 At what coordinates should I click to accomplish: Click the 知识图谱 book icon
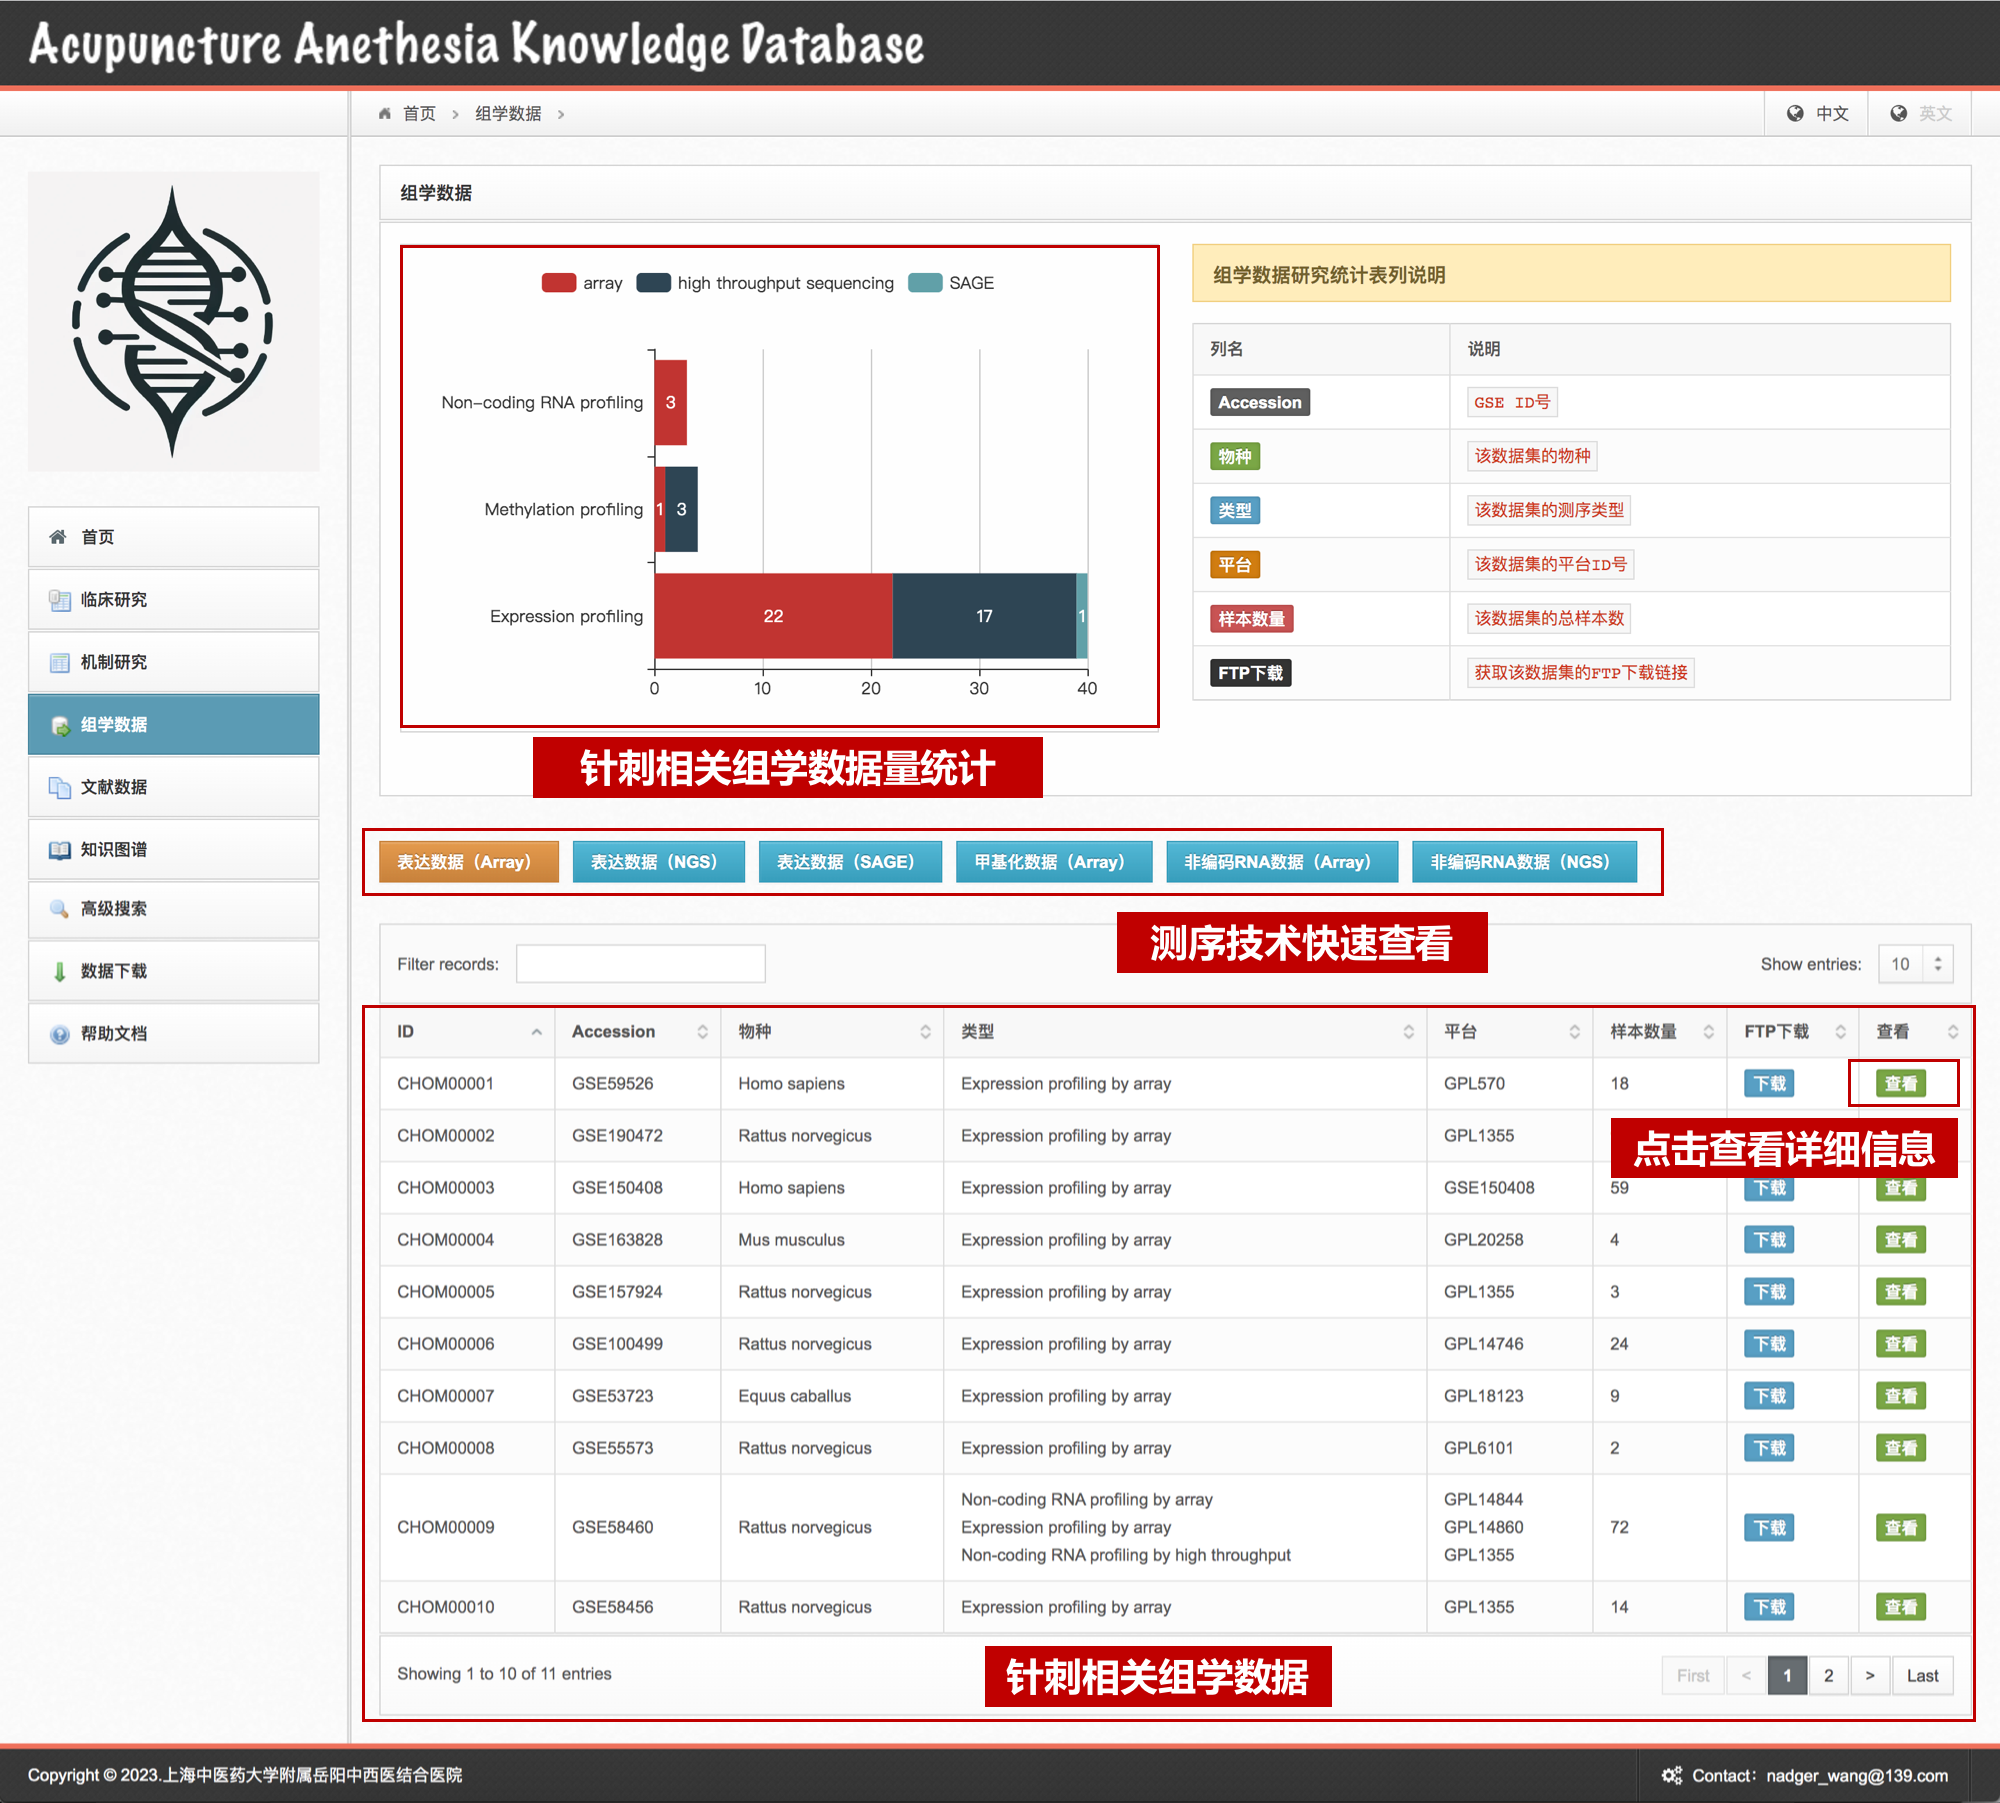click(59, 850)
